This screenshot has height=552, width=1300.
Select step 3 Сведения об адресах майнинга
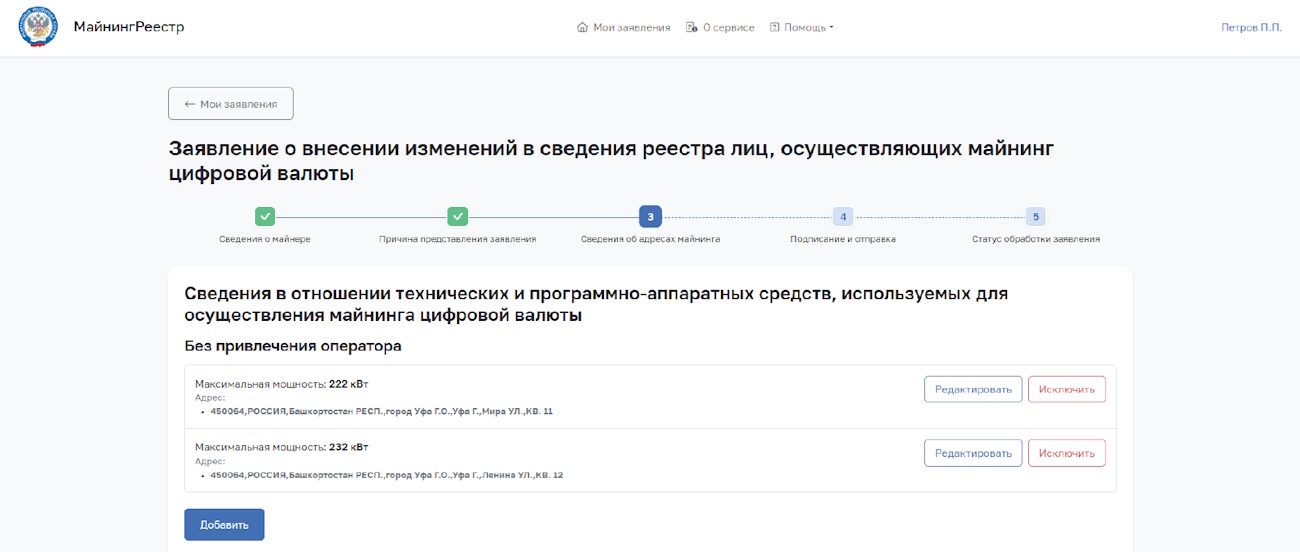pyautogui.click(x=650, y=216)
